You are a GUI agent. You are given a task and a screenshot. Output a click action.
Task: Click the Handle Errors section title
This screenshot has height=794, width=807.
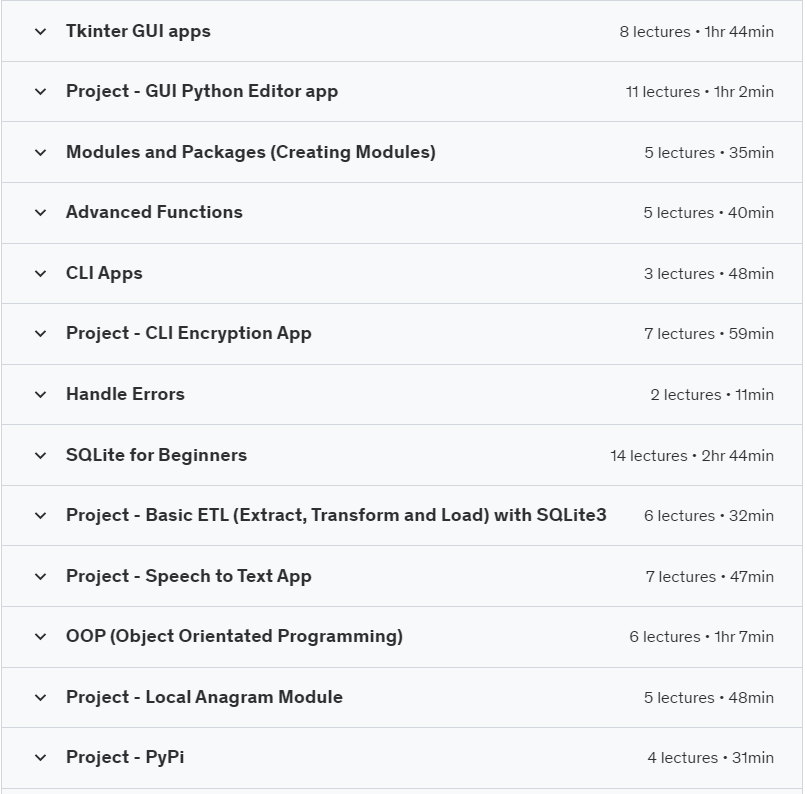pos(125,394)
